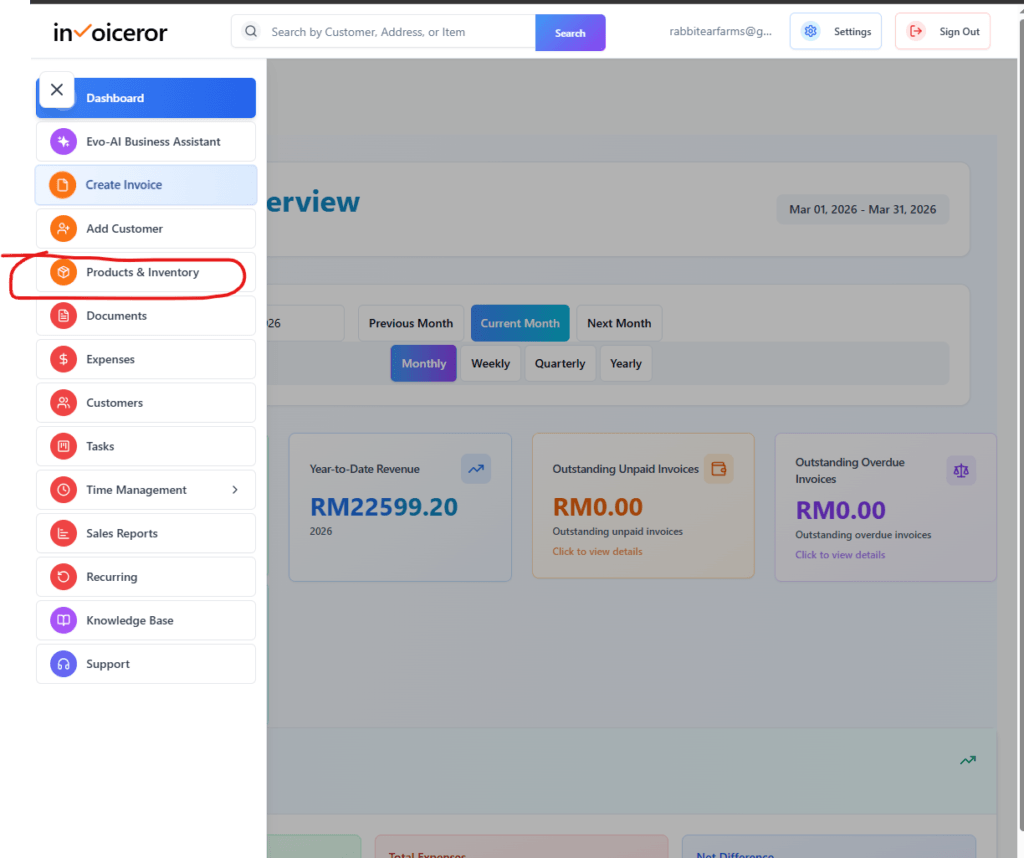Click the Previous Month button
Image resolution: width=1024 pixels, height=858 pixels.
[x=410, y=323]
